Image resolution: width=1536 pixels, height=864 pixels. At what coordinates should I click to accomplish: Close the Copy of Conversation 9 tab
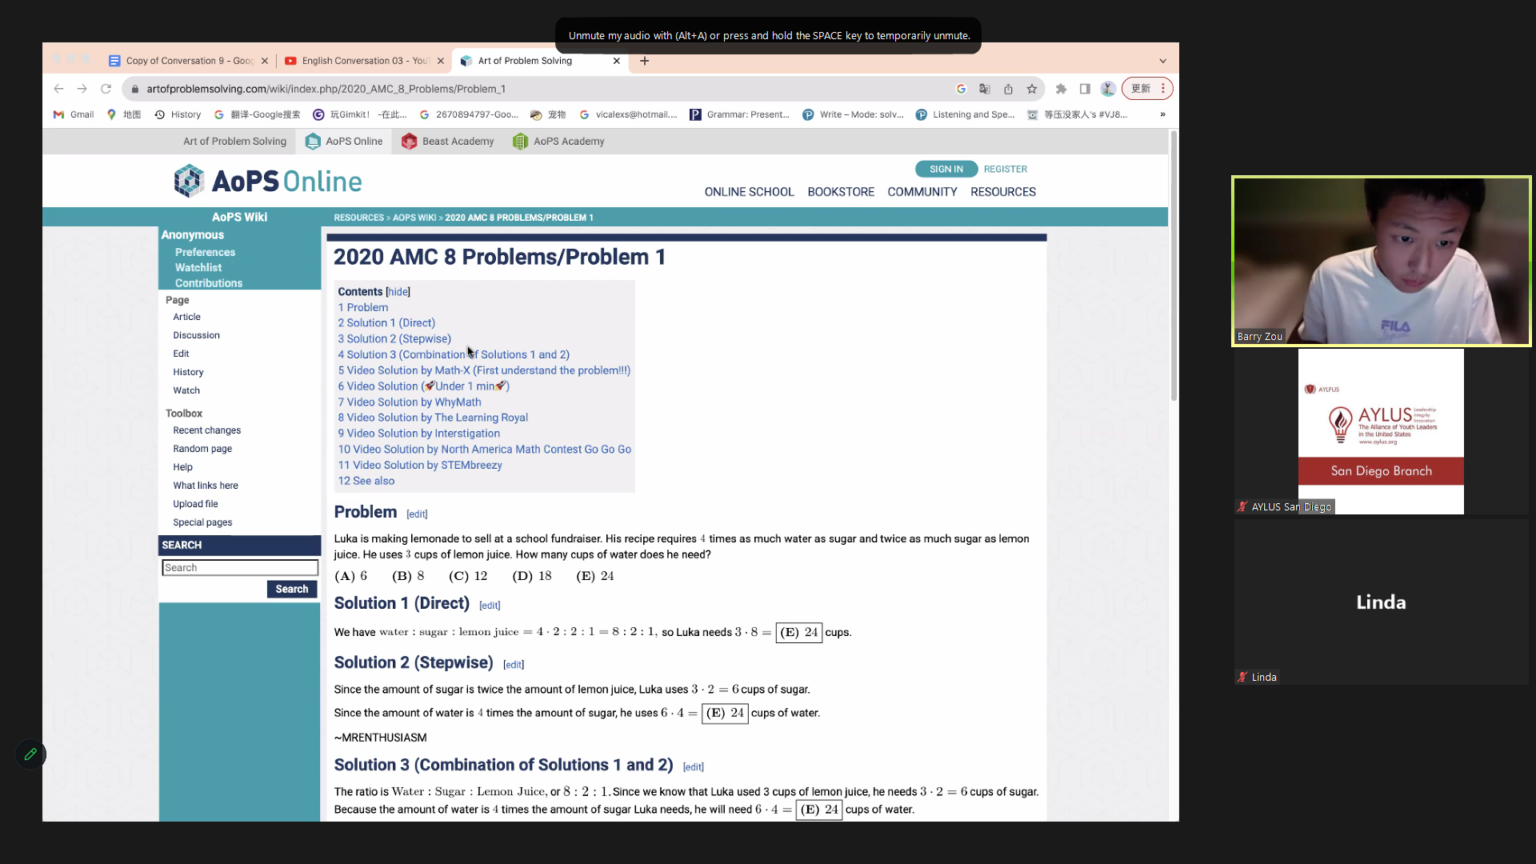tap(265, 61)
